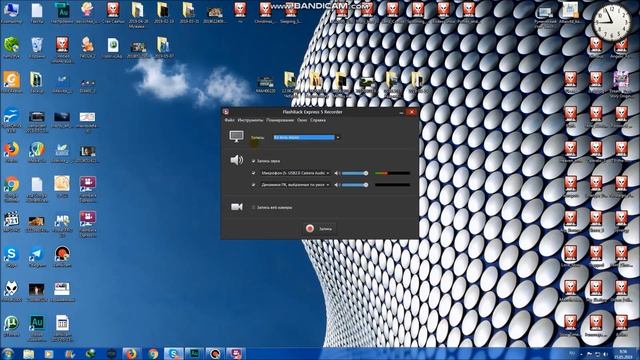Click the monitor icon in recorder window
Screen dimensions: 640x360
[x=236, y=136]
